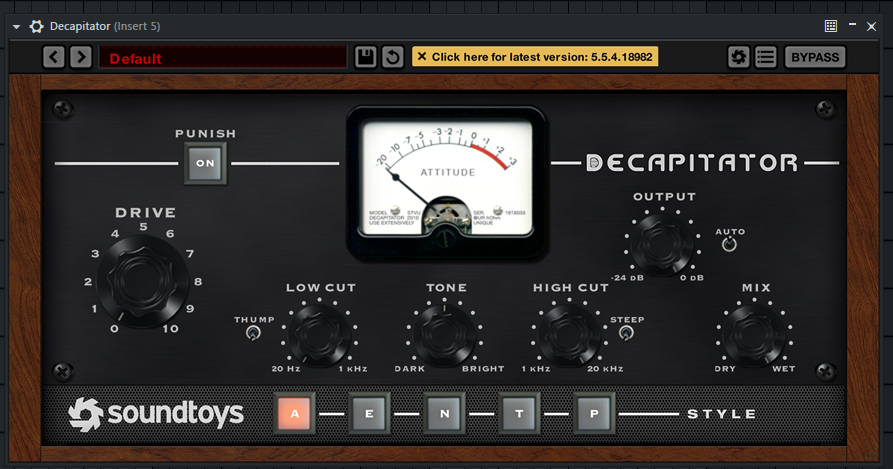Open the detached-window grid icon in title bar
This screenshot has height=469, width=893.
coord(831,26)
